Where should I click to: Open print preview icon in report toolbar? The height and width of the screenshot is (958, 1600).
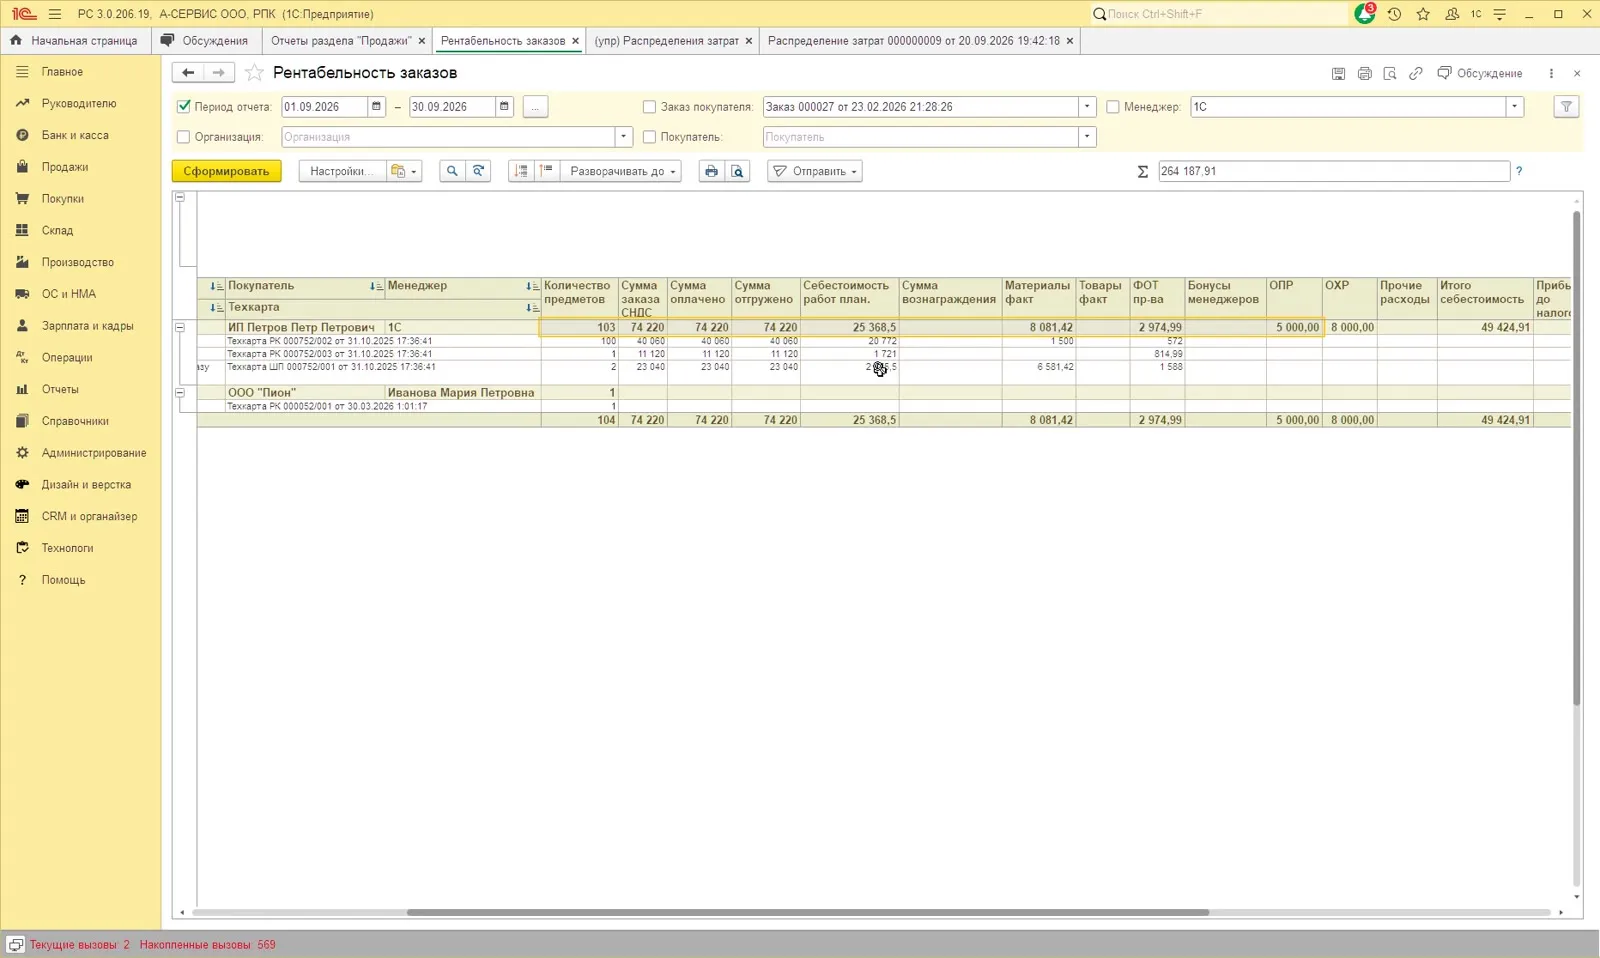[737, 171]
